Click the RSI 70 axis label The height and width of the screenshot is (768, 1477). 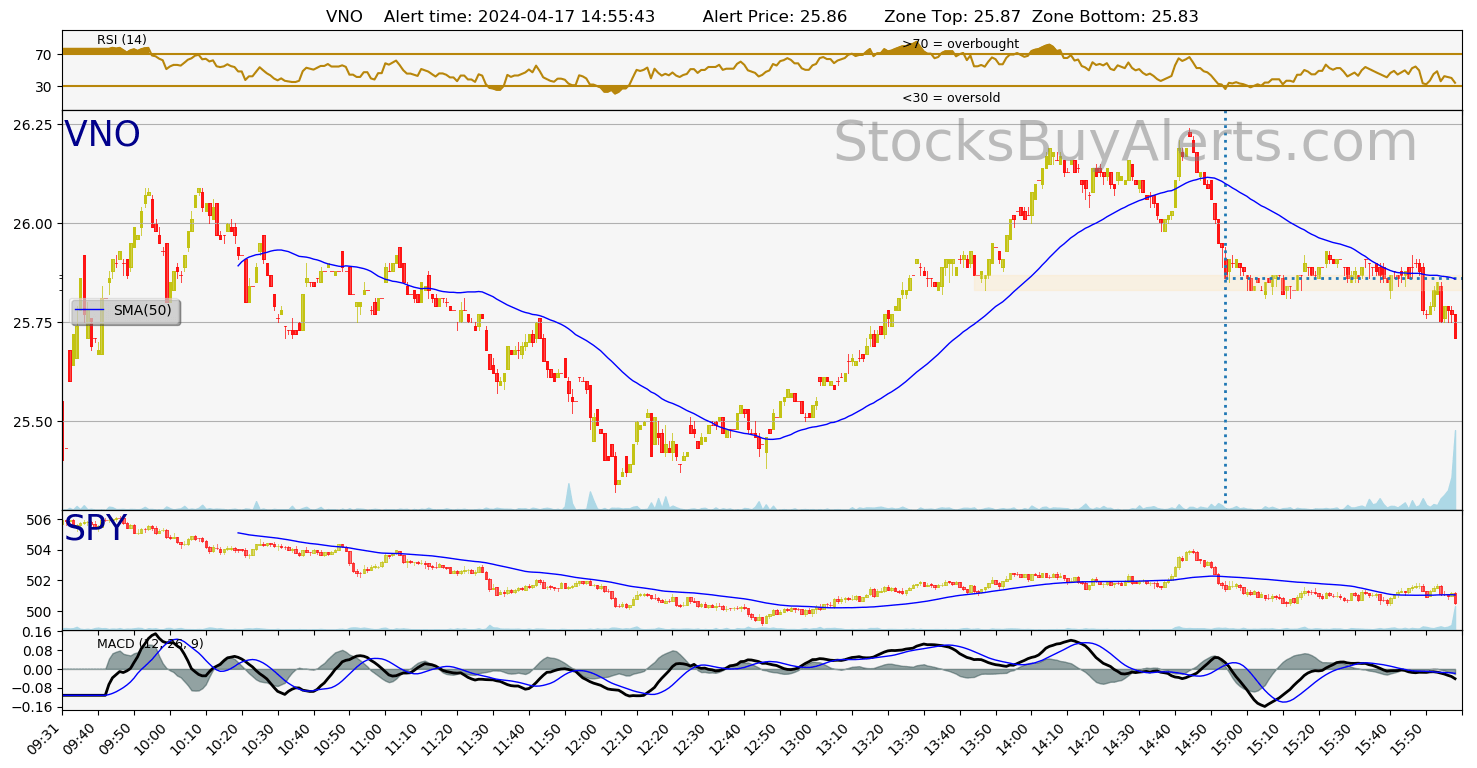pyautogui.click(x=44, y=55)
